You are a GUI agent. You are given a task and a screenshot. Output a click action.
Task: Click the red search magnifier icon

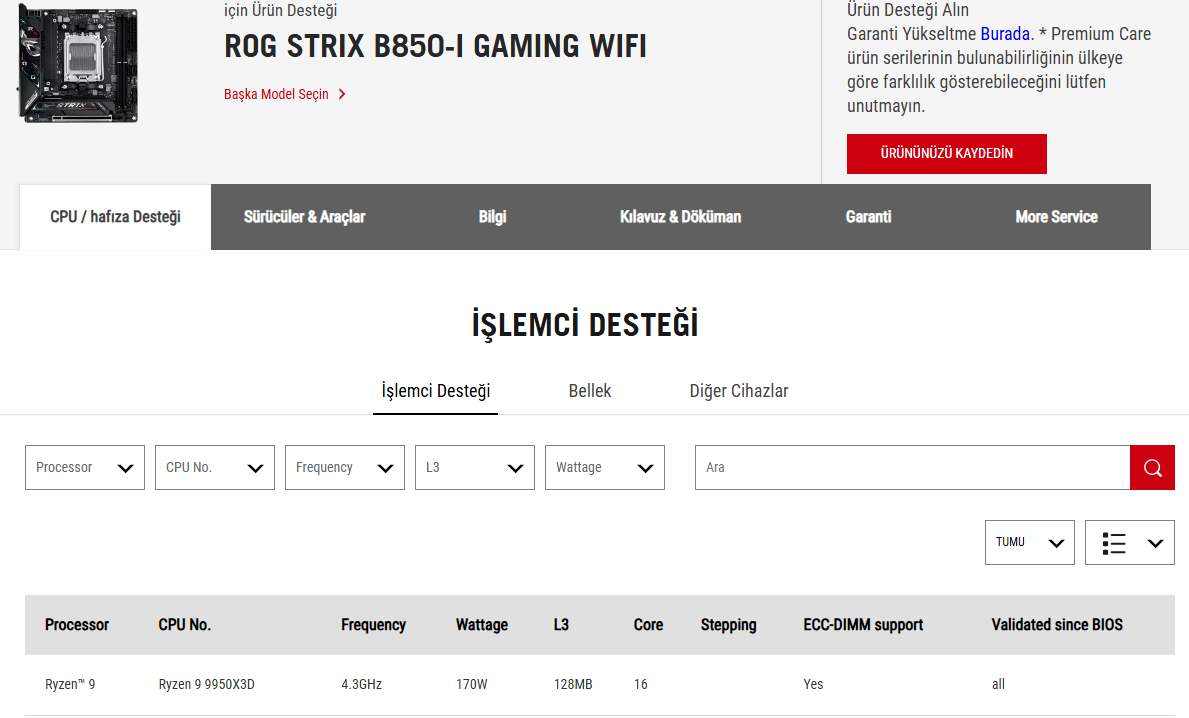(1152, 468)
